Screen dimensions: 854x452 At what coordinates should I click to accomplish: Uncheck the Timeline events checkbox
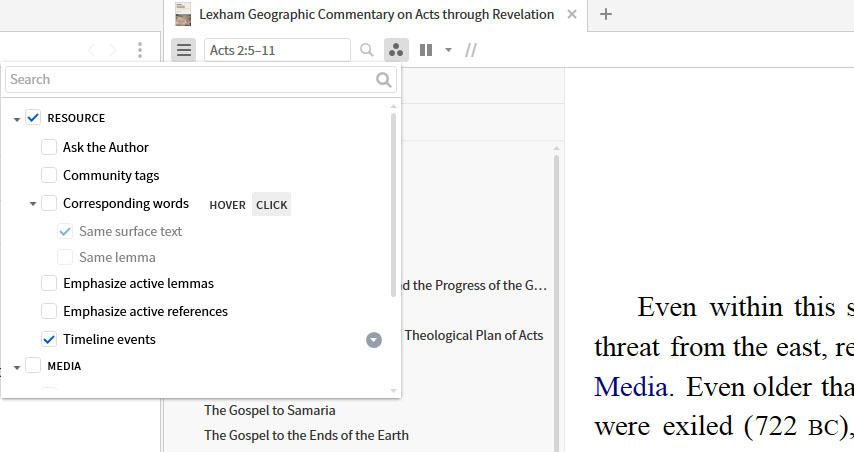click(x=49, y=339)
